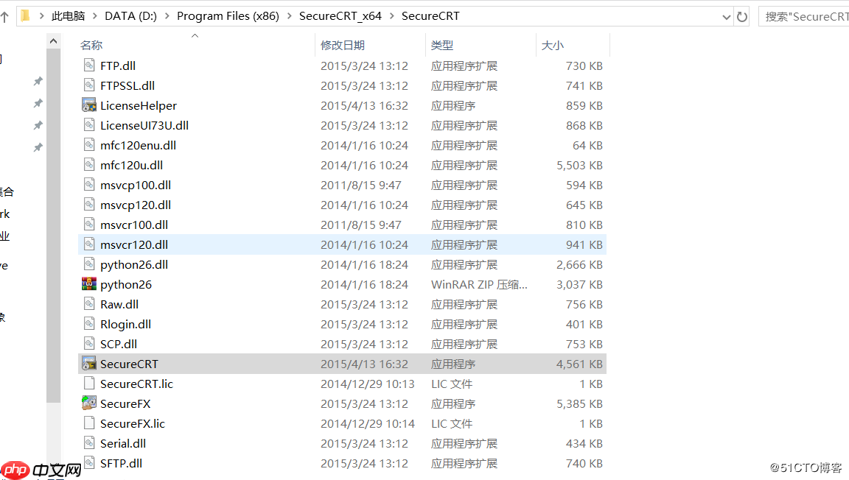Click the 4,561 KB size value

[579, 364]
